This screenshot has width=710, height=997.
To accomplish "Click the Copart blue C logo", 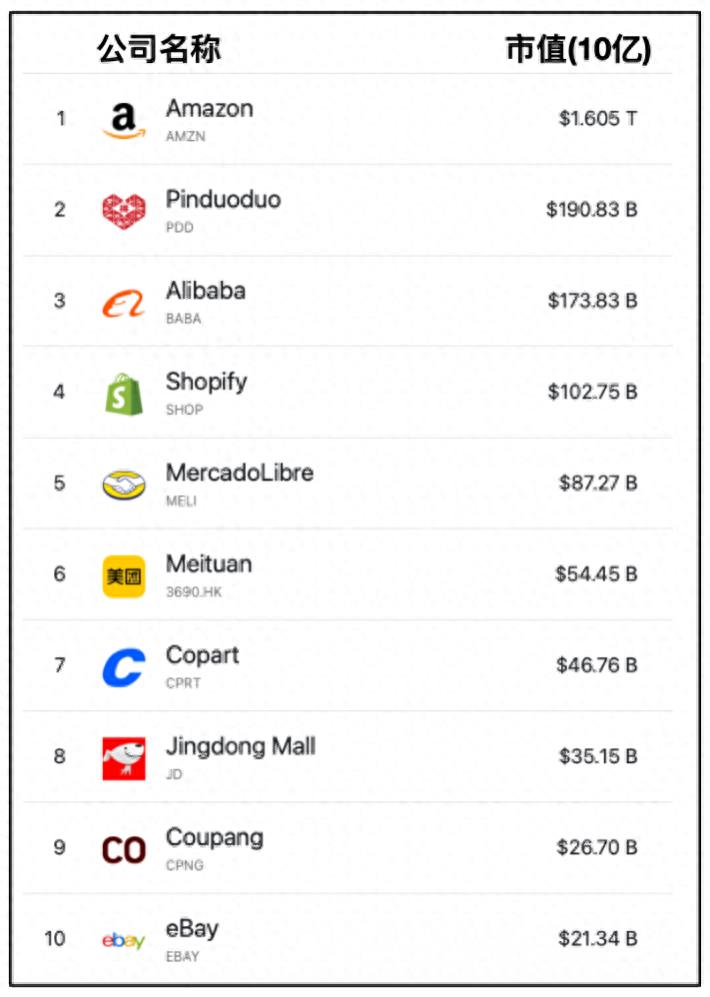I will click(123, 667).
